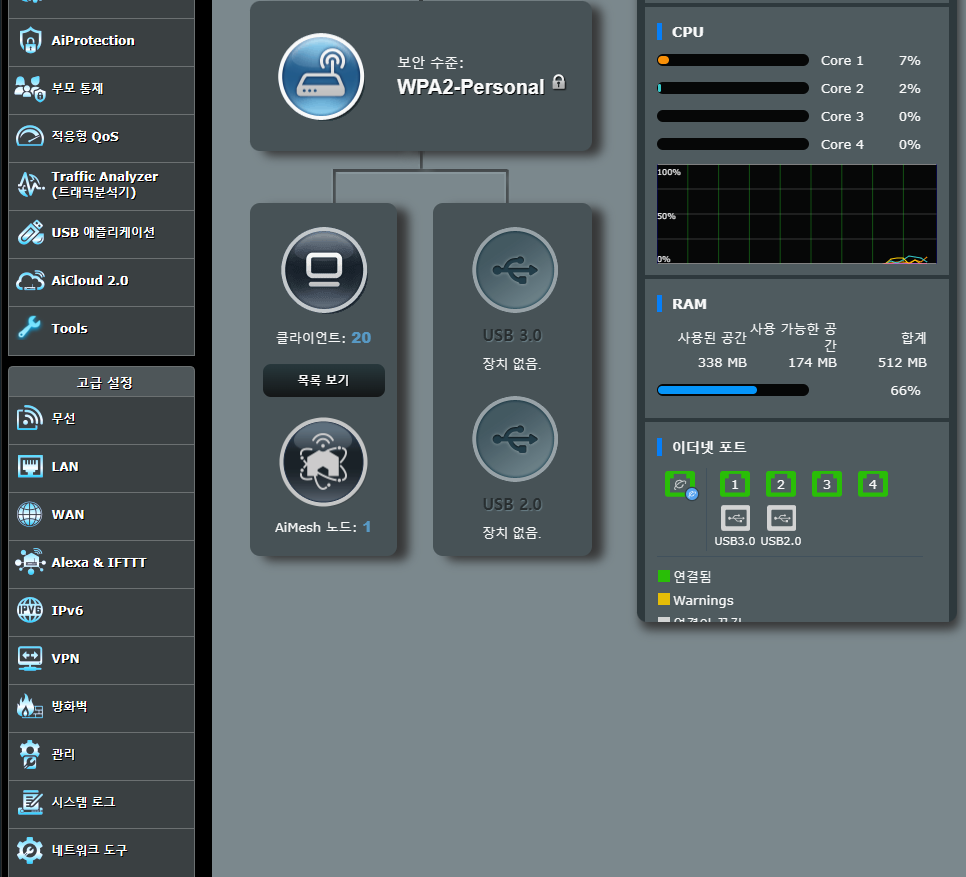
Task: Click LAN port 4 status icon
Action: pyautogui.click(x=873, y=484)
